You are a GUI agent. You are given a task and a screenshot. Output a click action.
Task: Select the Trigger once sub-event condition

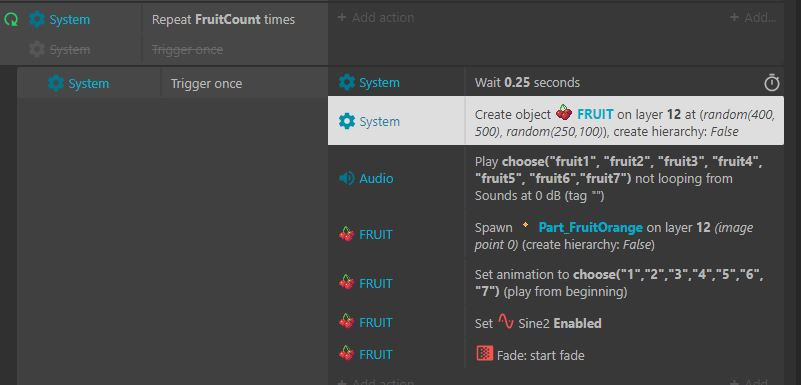coord(206,83)
